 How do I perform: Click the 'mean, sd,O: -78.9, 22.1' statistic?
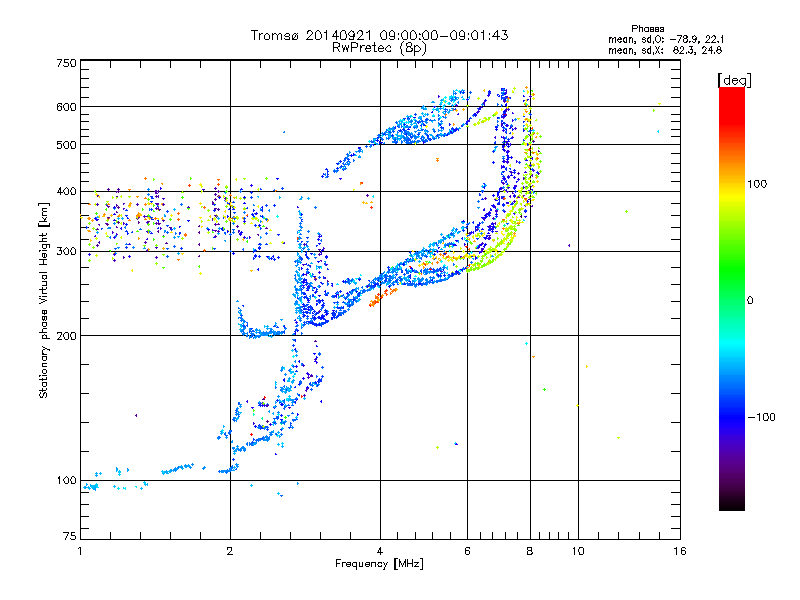666,39
